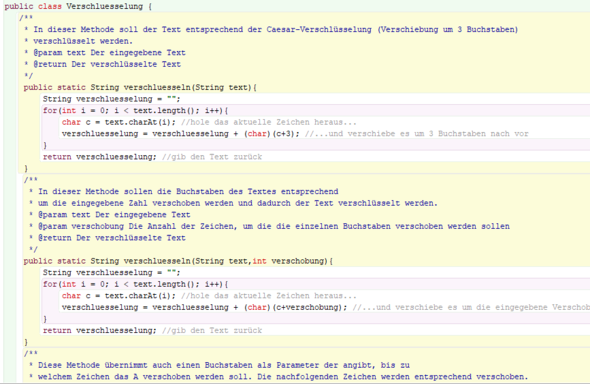The image size is (590, 384).
Task: Click the 'class' keyword in the declaration line
Action: click(50, 6)
